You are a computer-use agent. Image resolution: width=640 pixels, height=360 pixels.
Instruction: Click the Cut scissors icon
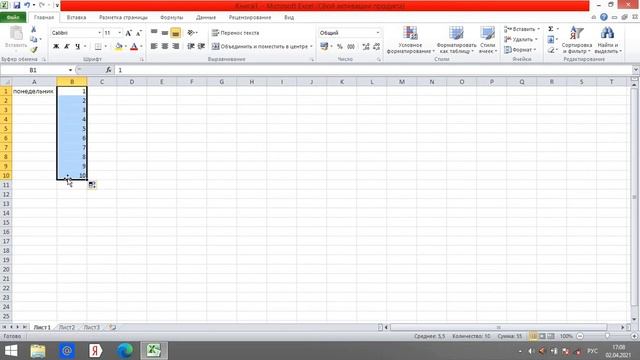click(33, 29)
